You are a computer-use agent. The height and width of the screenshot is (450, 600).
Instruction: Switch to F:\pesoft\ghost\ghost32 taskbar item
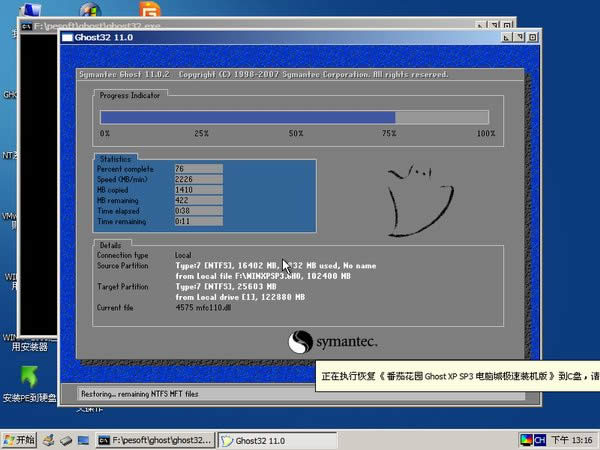[x=154, y=439]
